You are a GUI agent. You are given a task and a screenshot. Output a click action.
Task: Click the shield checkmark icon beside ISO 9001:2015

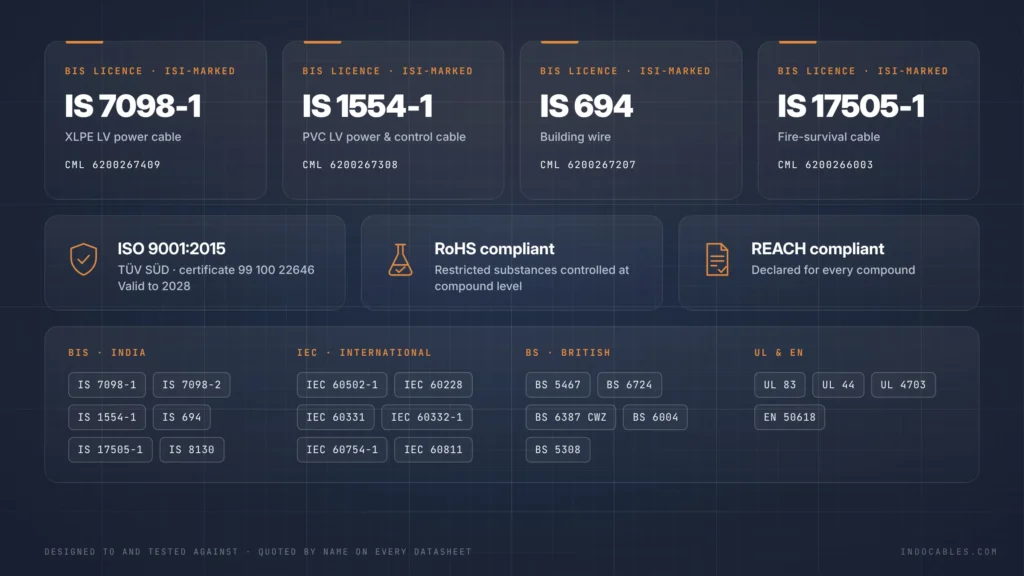click(84, 259)
